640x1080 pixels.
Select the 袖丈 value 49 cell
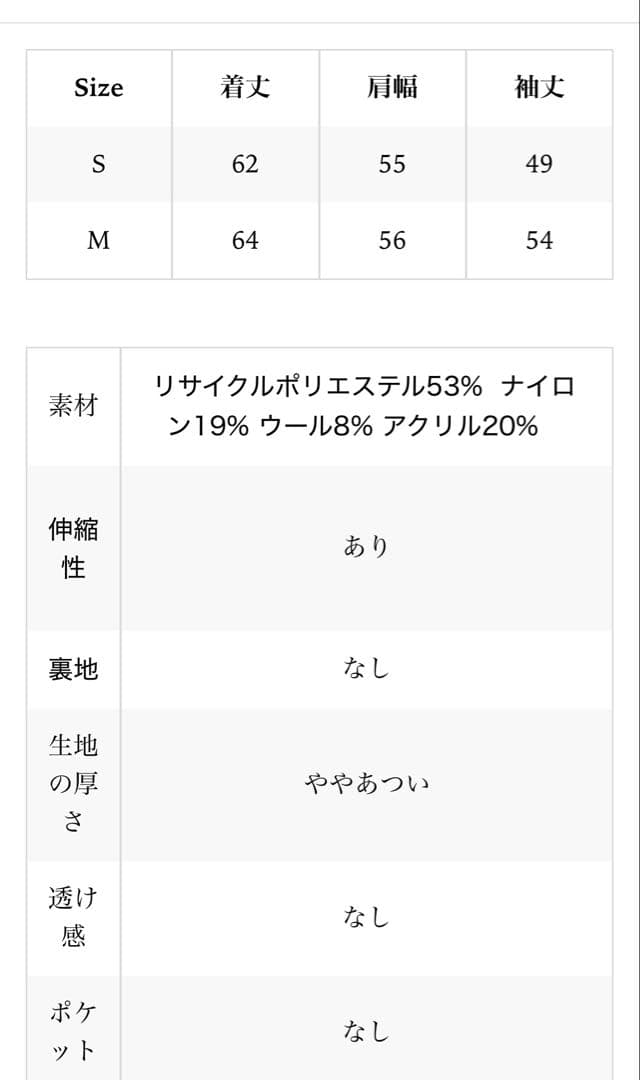pyautogui.click(x=539, y=164)
